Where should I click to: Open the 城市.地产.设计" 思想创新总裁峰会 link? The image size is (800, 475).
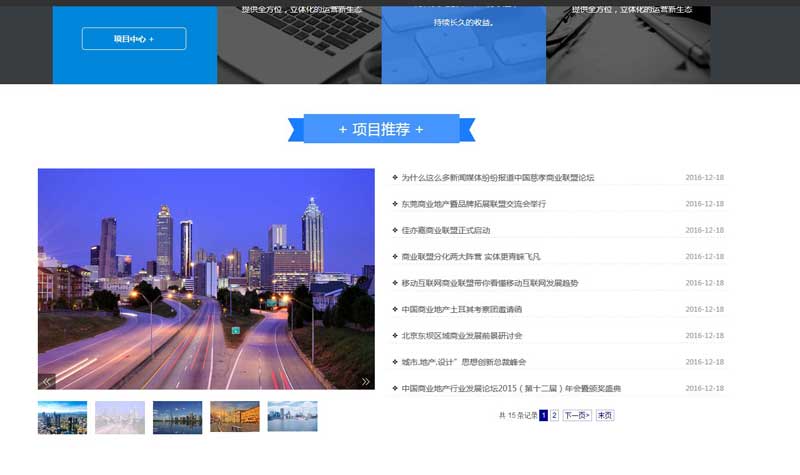point(463,362)
